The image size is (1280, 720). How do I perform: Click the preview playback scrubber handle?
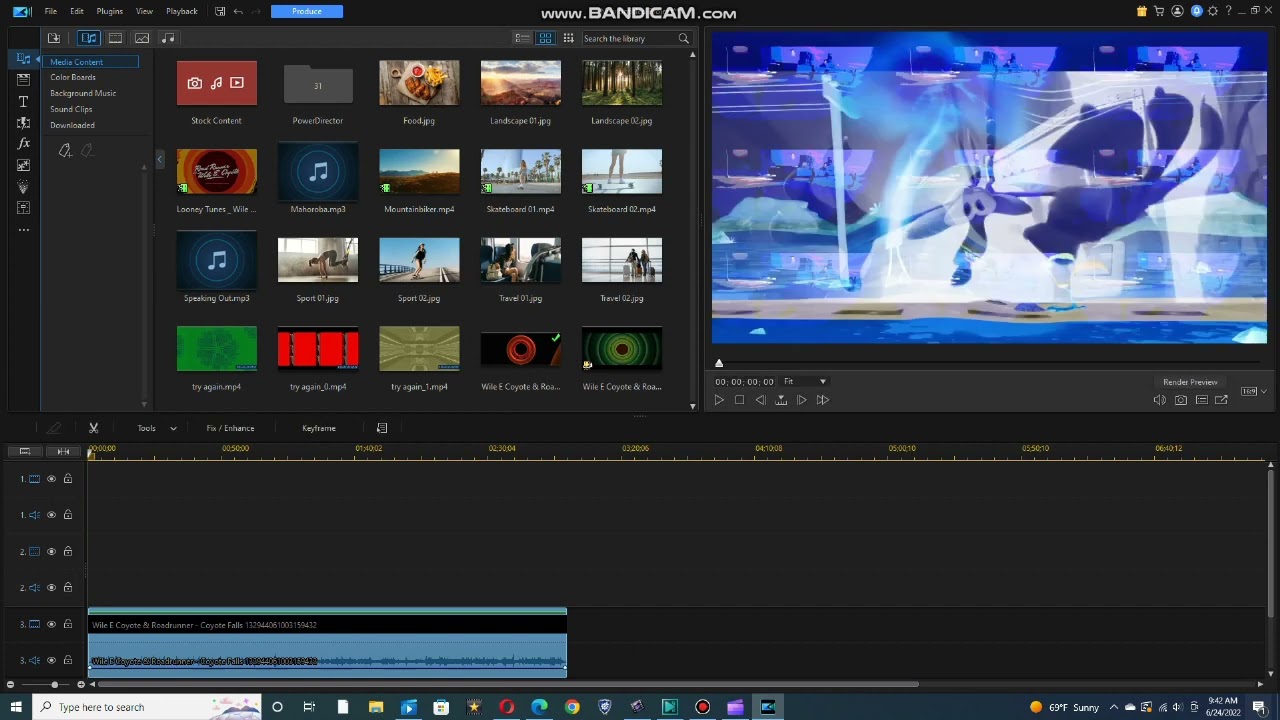718,364
